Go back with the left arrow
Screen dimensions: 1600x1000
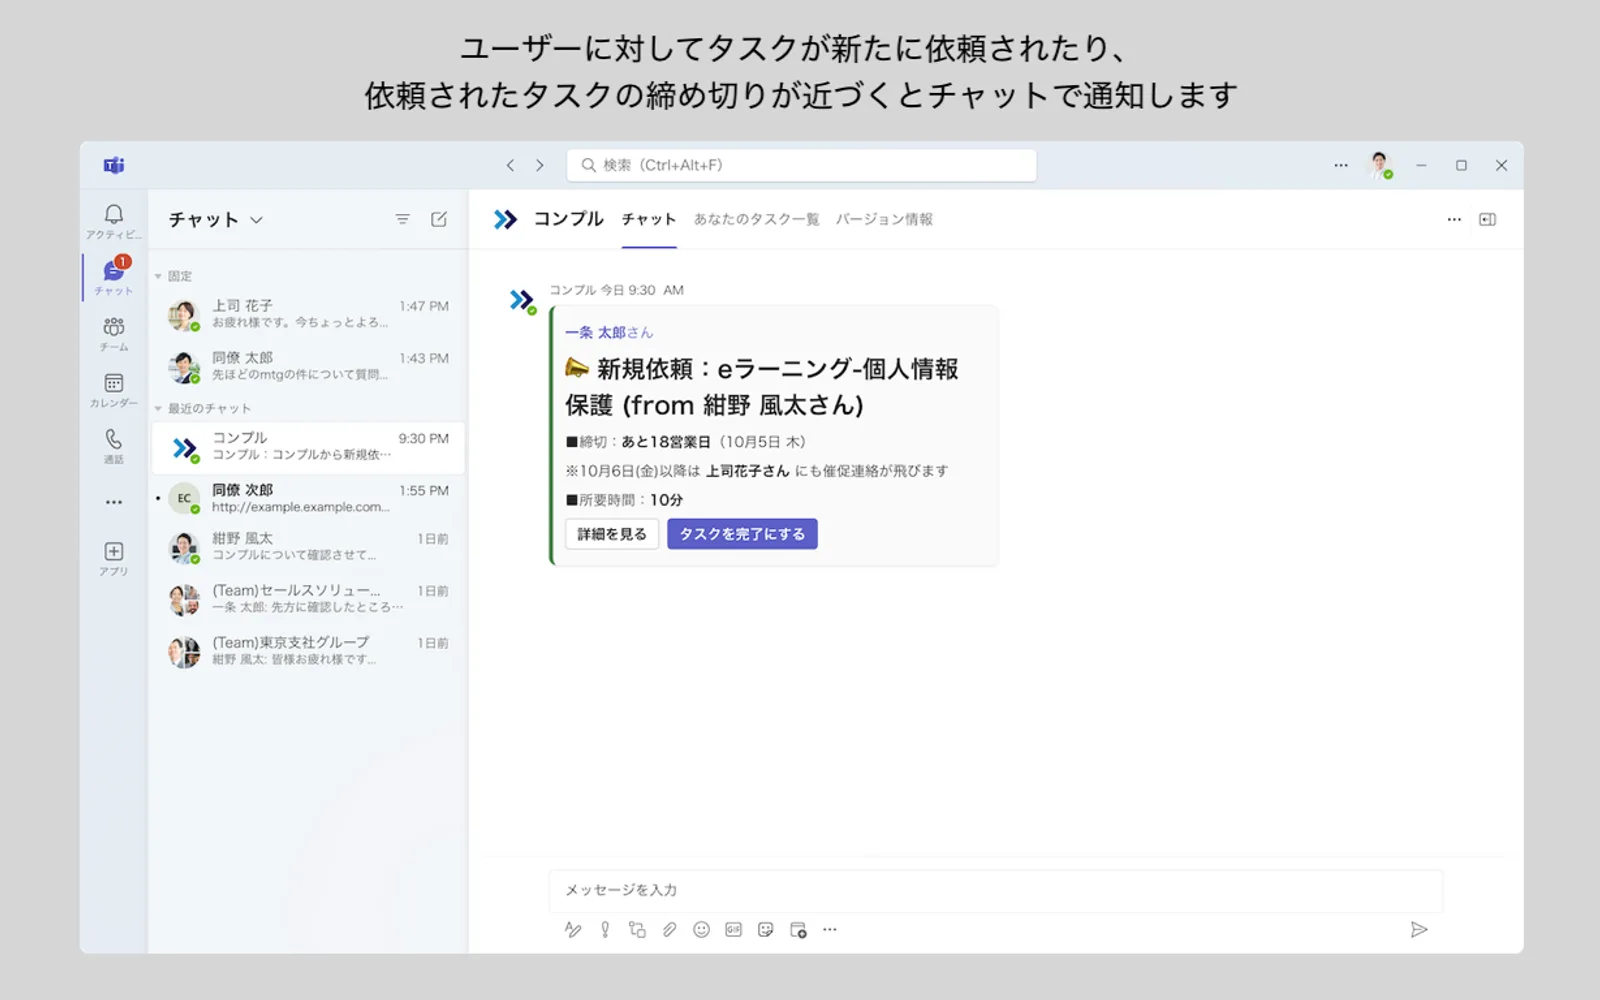click(510, 165)
